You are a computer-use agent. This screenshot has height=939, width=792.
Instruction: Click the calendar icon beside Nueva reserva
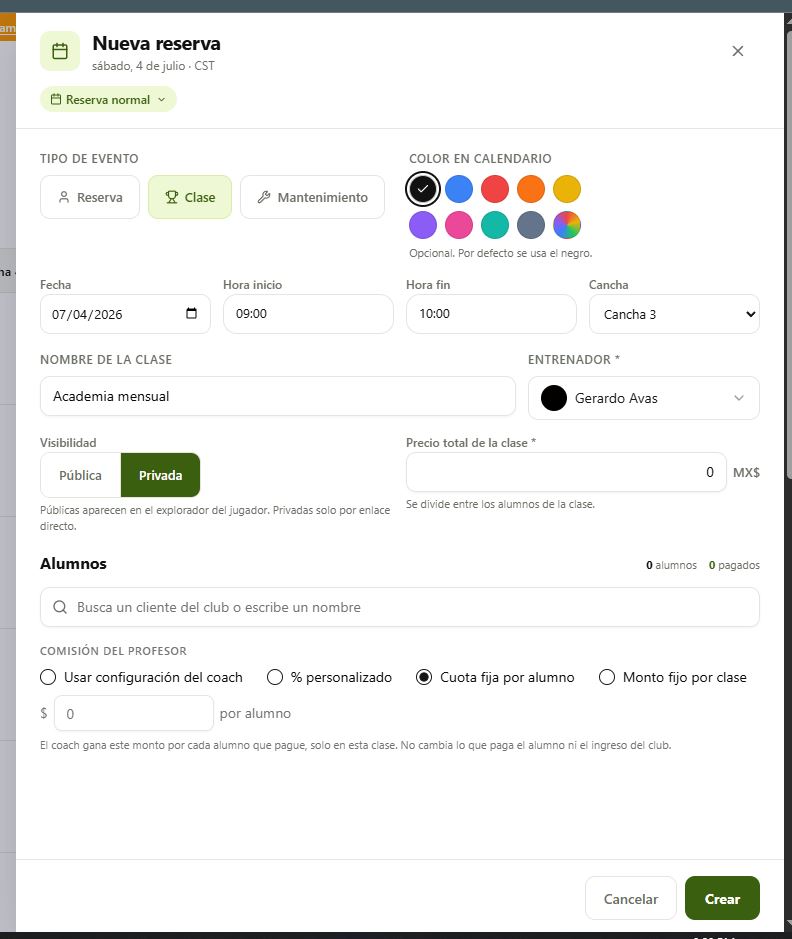tap(60, 51)
